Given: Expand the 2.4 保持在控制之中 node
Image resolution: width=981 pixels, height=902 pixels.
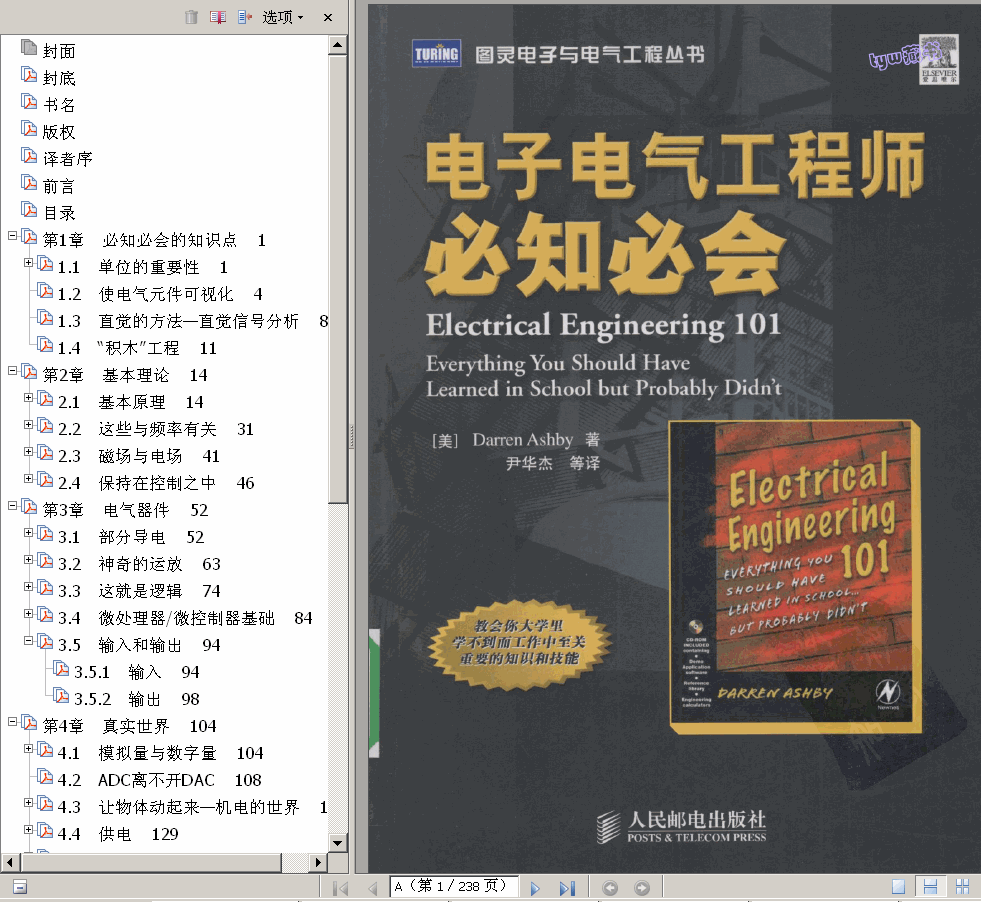Looking at the screenshot, I should 28,479.
